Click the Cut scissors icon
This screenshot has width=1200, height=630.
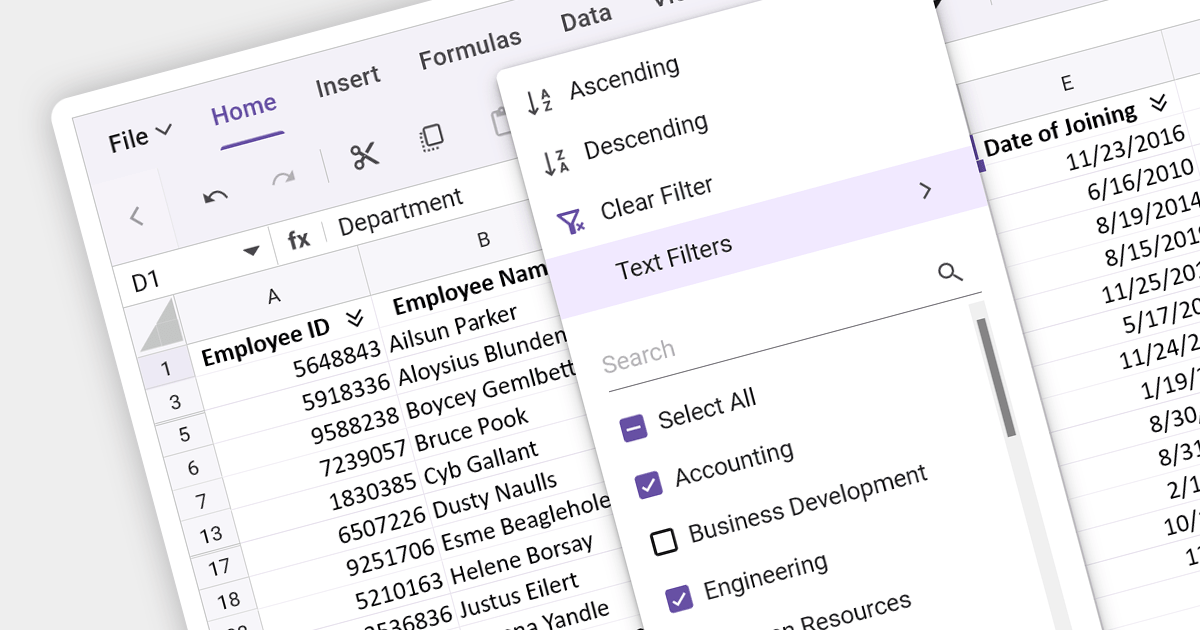coord(364,155)
